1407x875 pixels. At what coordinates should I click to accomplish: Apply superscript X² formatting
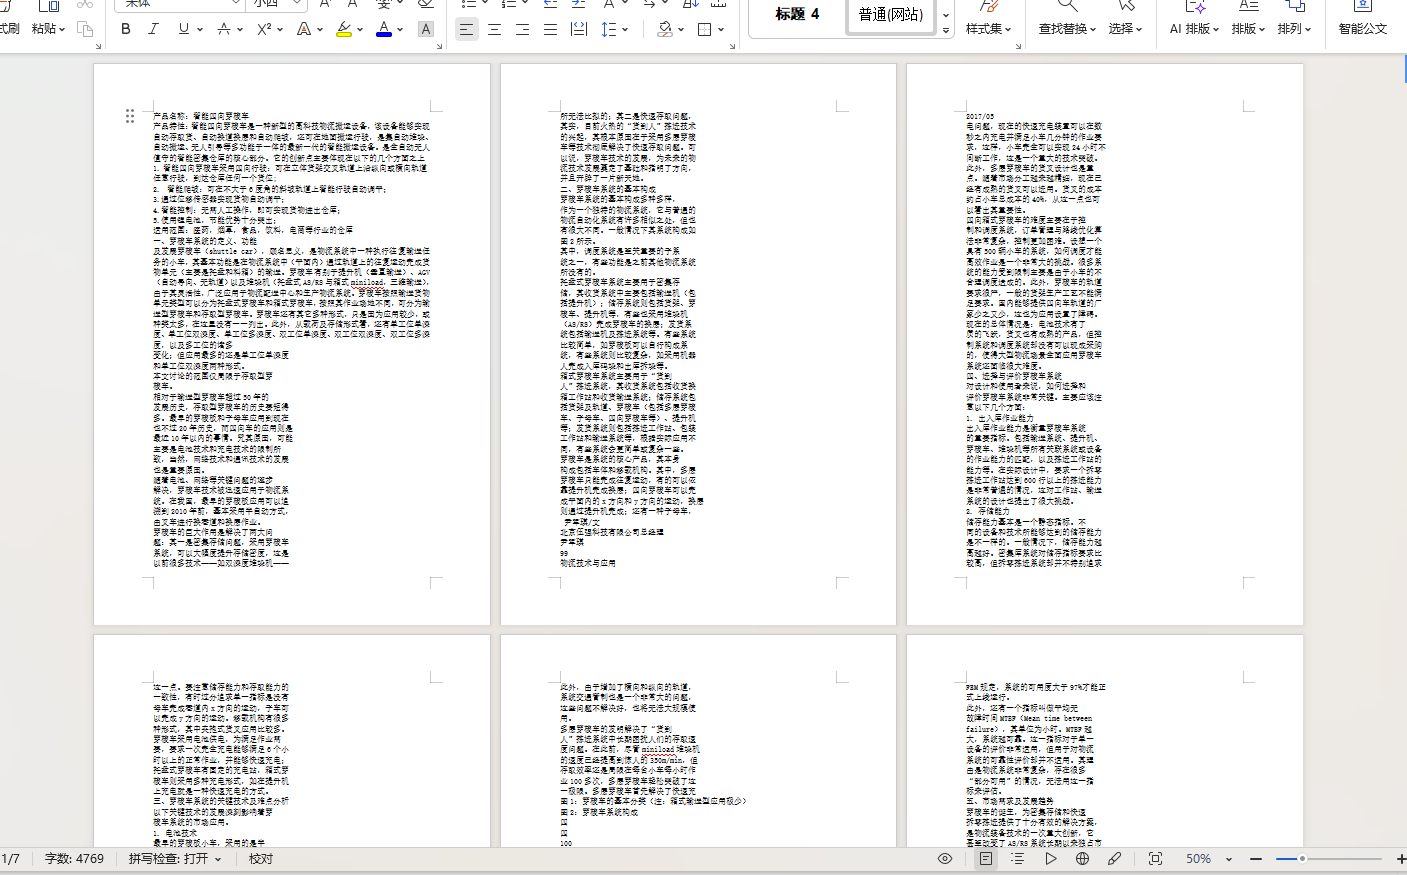click(x=264, y=29)
